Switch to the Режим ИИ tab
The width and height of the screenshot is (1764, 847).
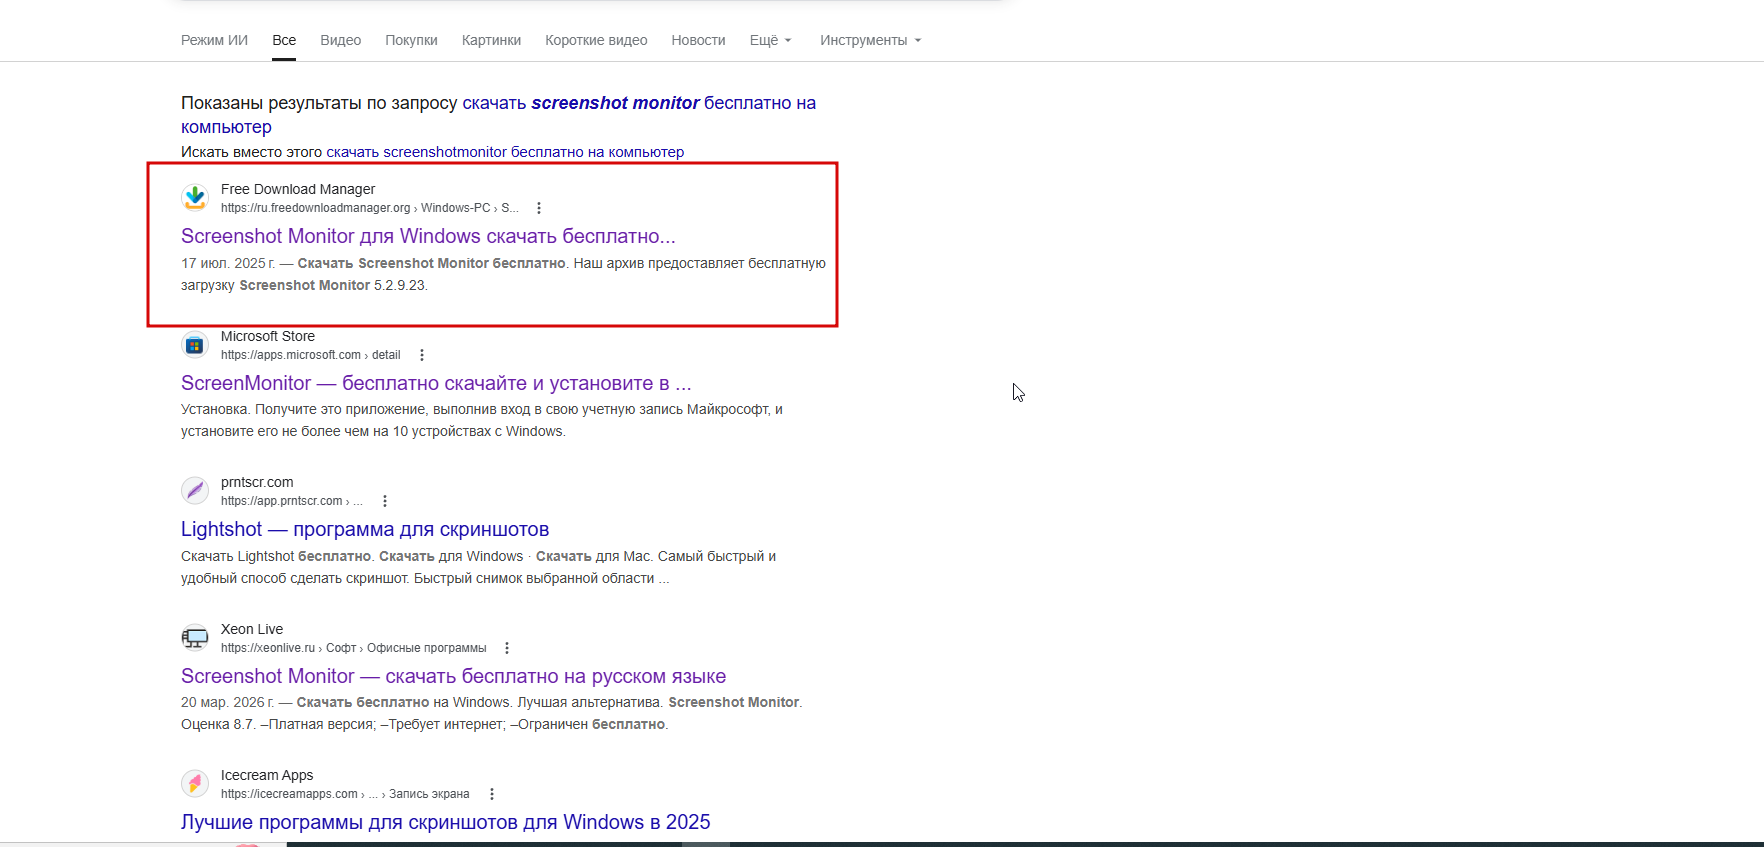pos(214,40)
